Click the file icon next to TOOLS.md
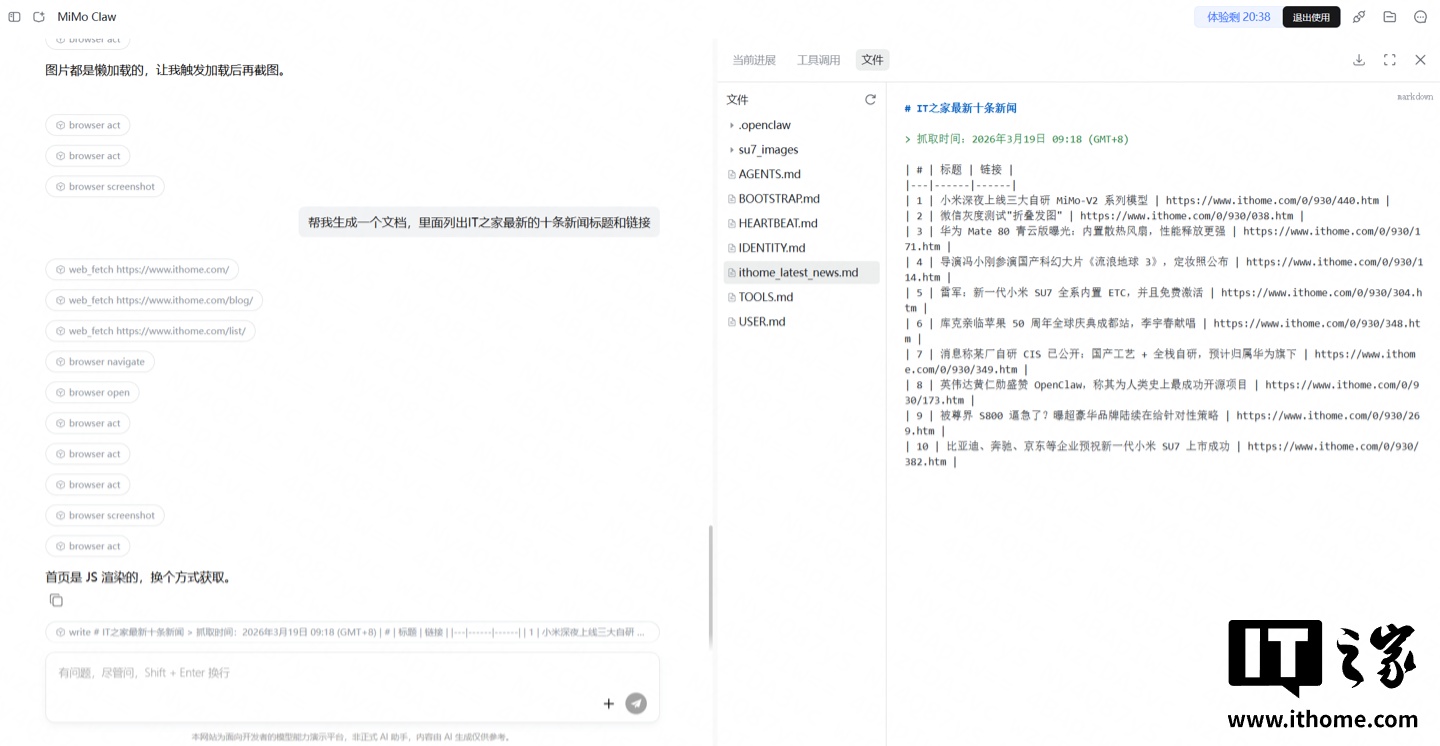 point(731,297)
